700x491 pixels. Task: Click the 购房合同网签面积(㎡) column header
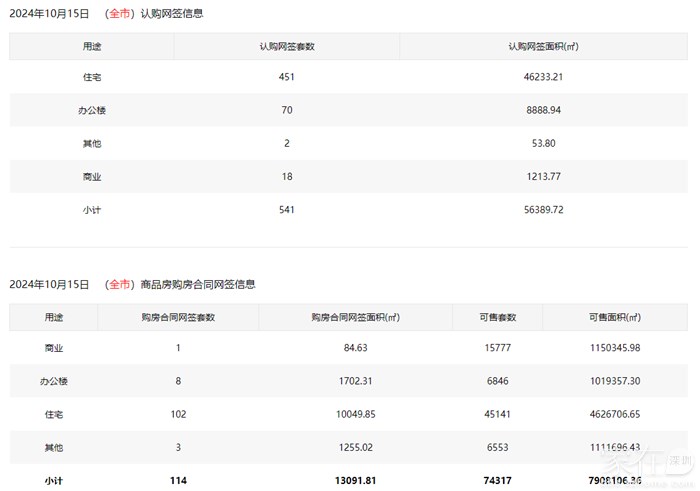tap(355, 317)
